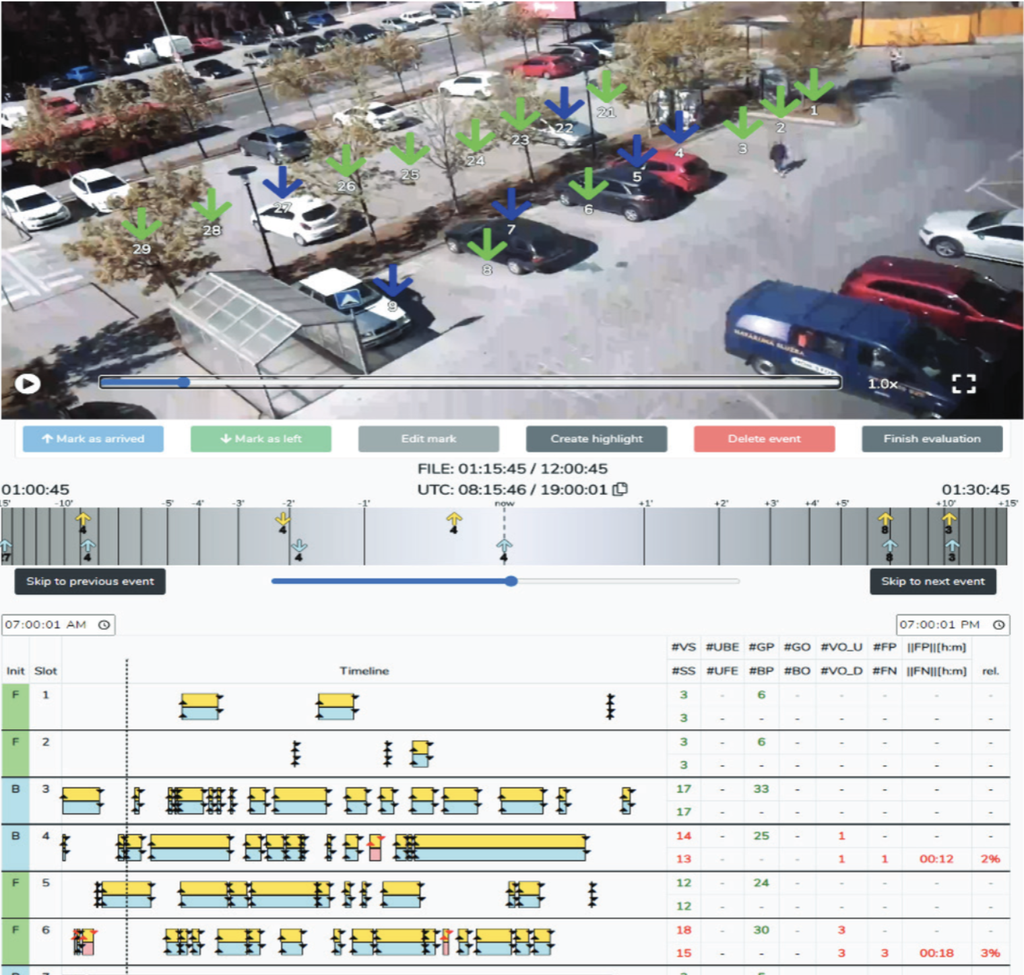Select green arrow marker for slot 1
Screen dimensions: 1024x975
click(x=813, y=84)
